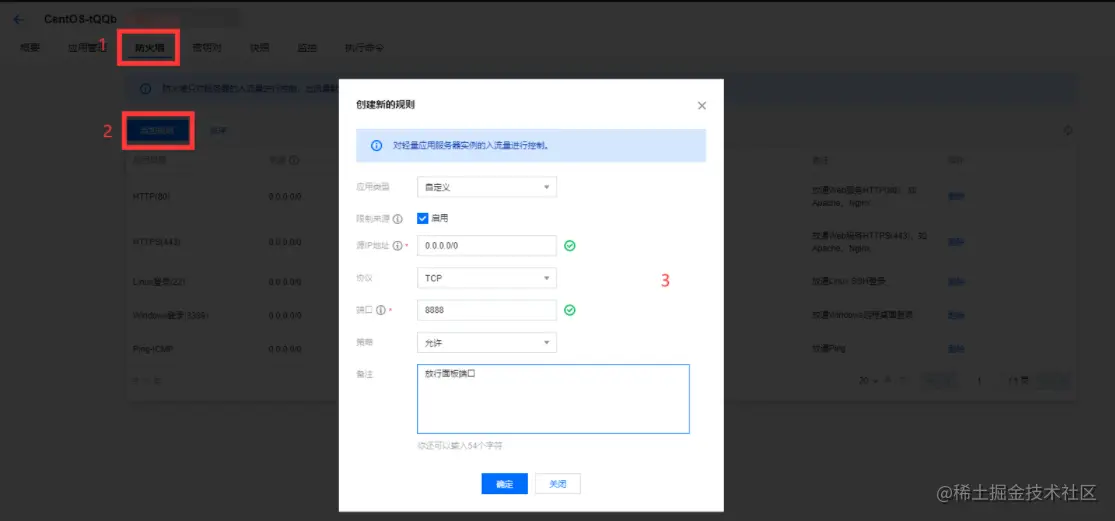Open the 策略 dropdown showing 允许
Image resolution: width=1115 pixels, height=521 pixels.
point(486,343)
